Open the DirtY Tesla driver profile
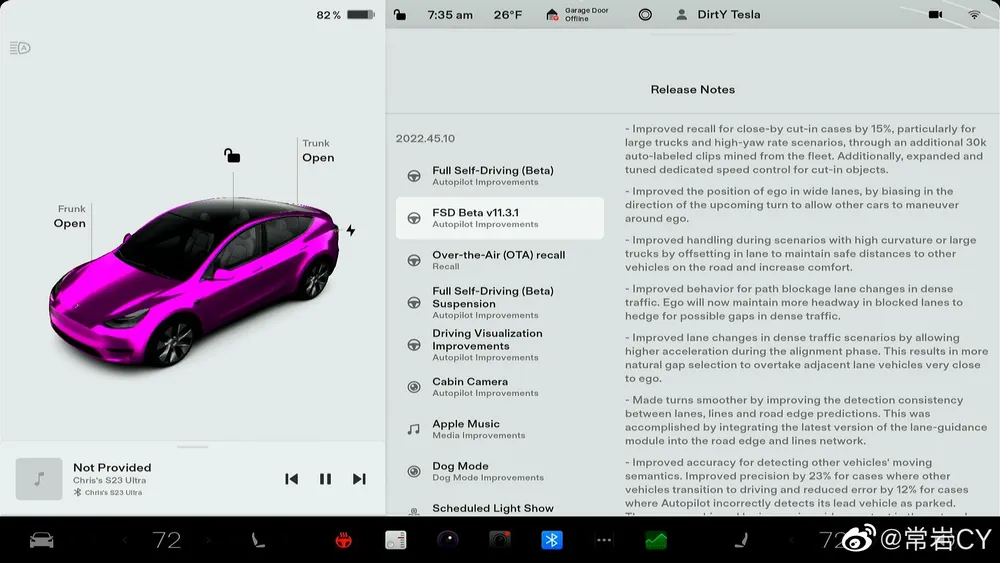Image resolution: width=1000 pixels, height=563 pixels. [x=718, y=15]
